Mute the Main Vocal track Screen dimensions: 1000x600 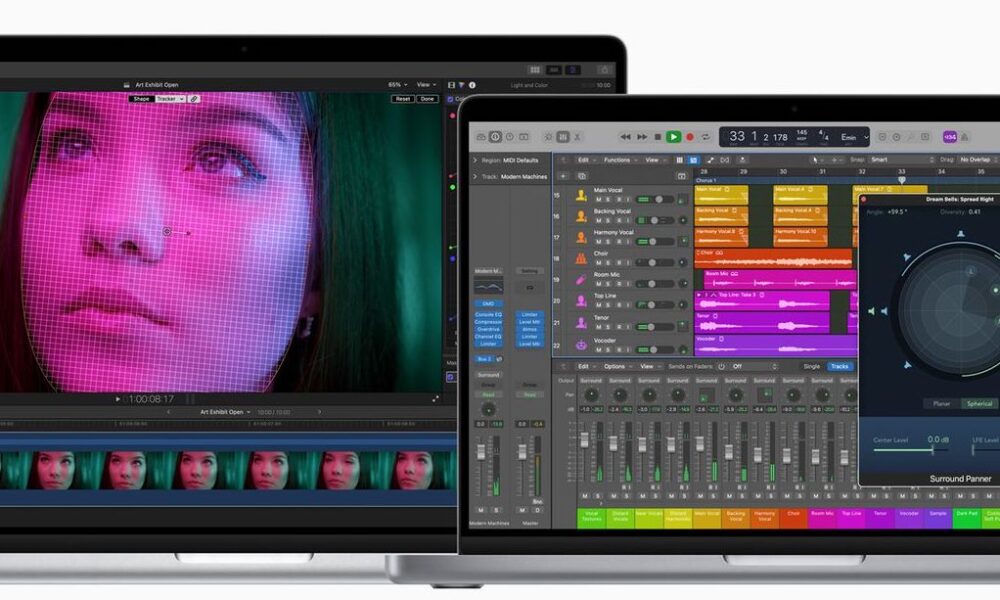pyautogui.click(x=598, y=200)
